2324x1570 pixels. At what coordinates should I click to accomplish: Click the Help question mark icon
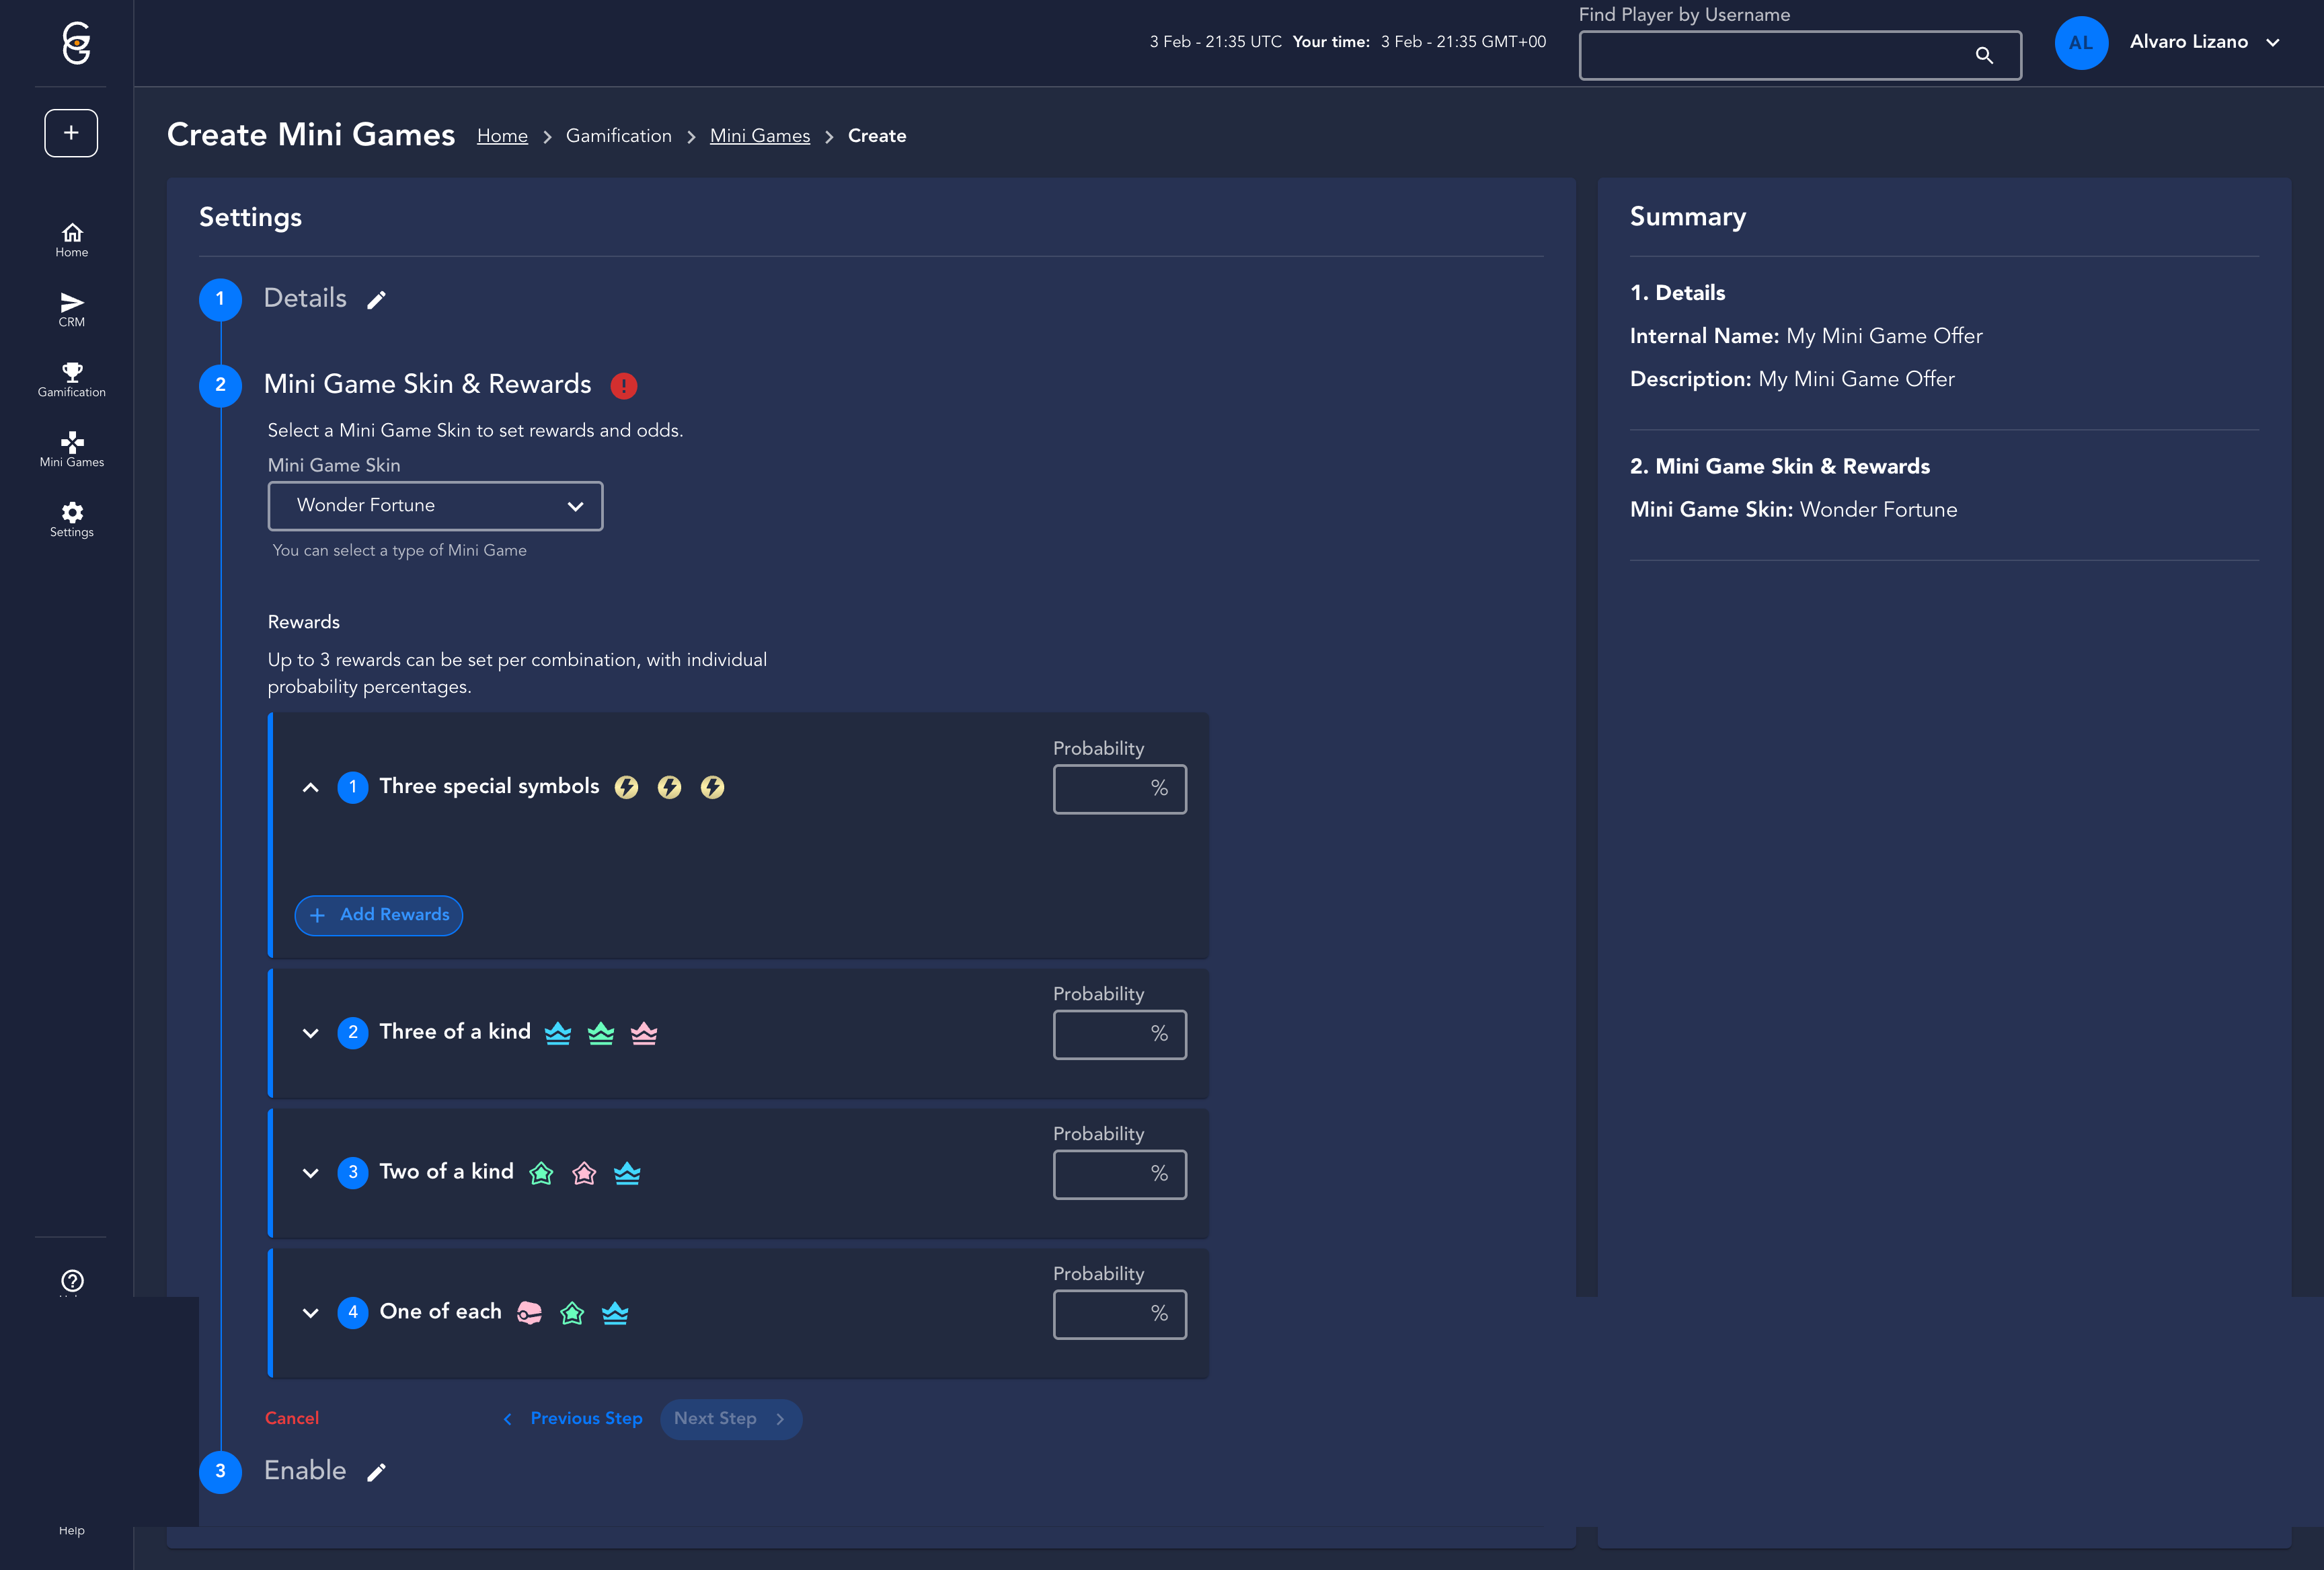pos(72,1281)
